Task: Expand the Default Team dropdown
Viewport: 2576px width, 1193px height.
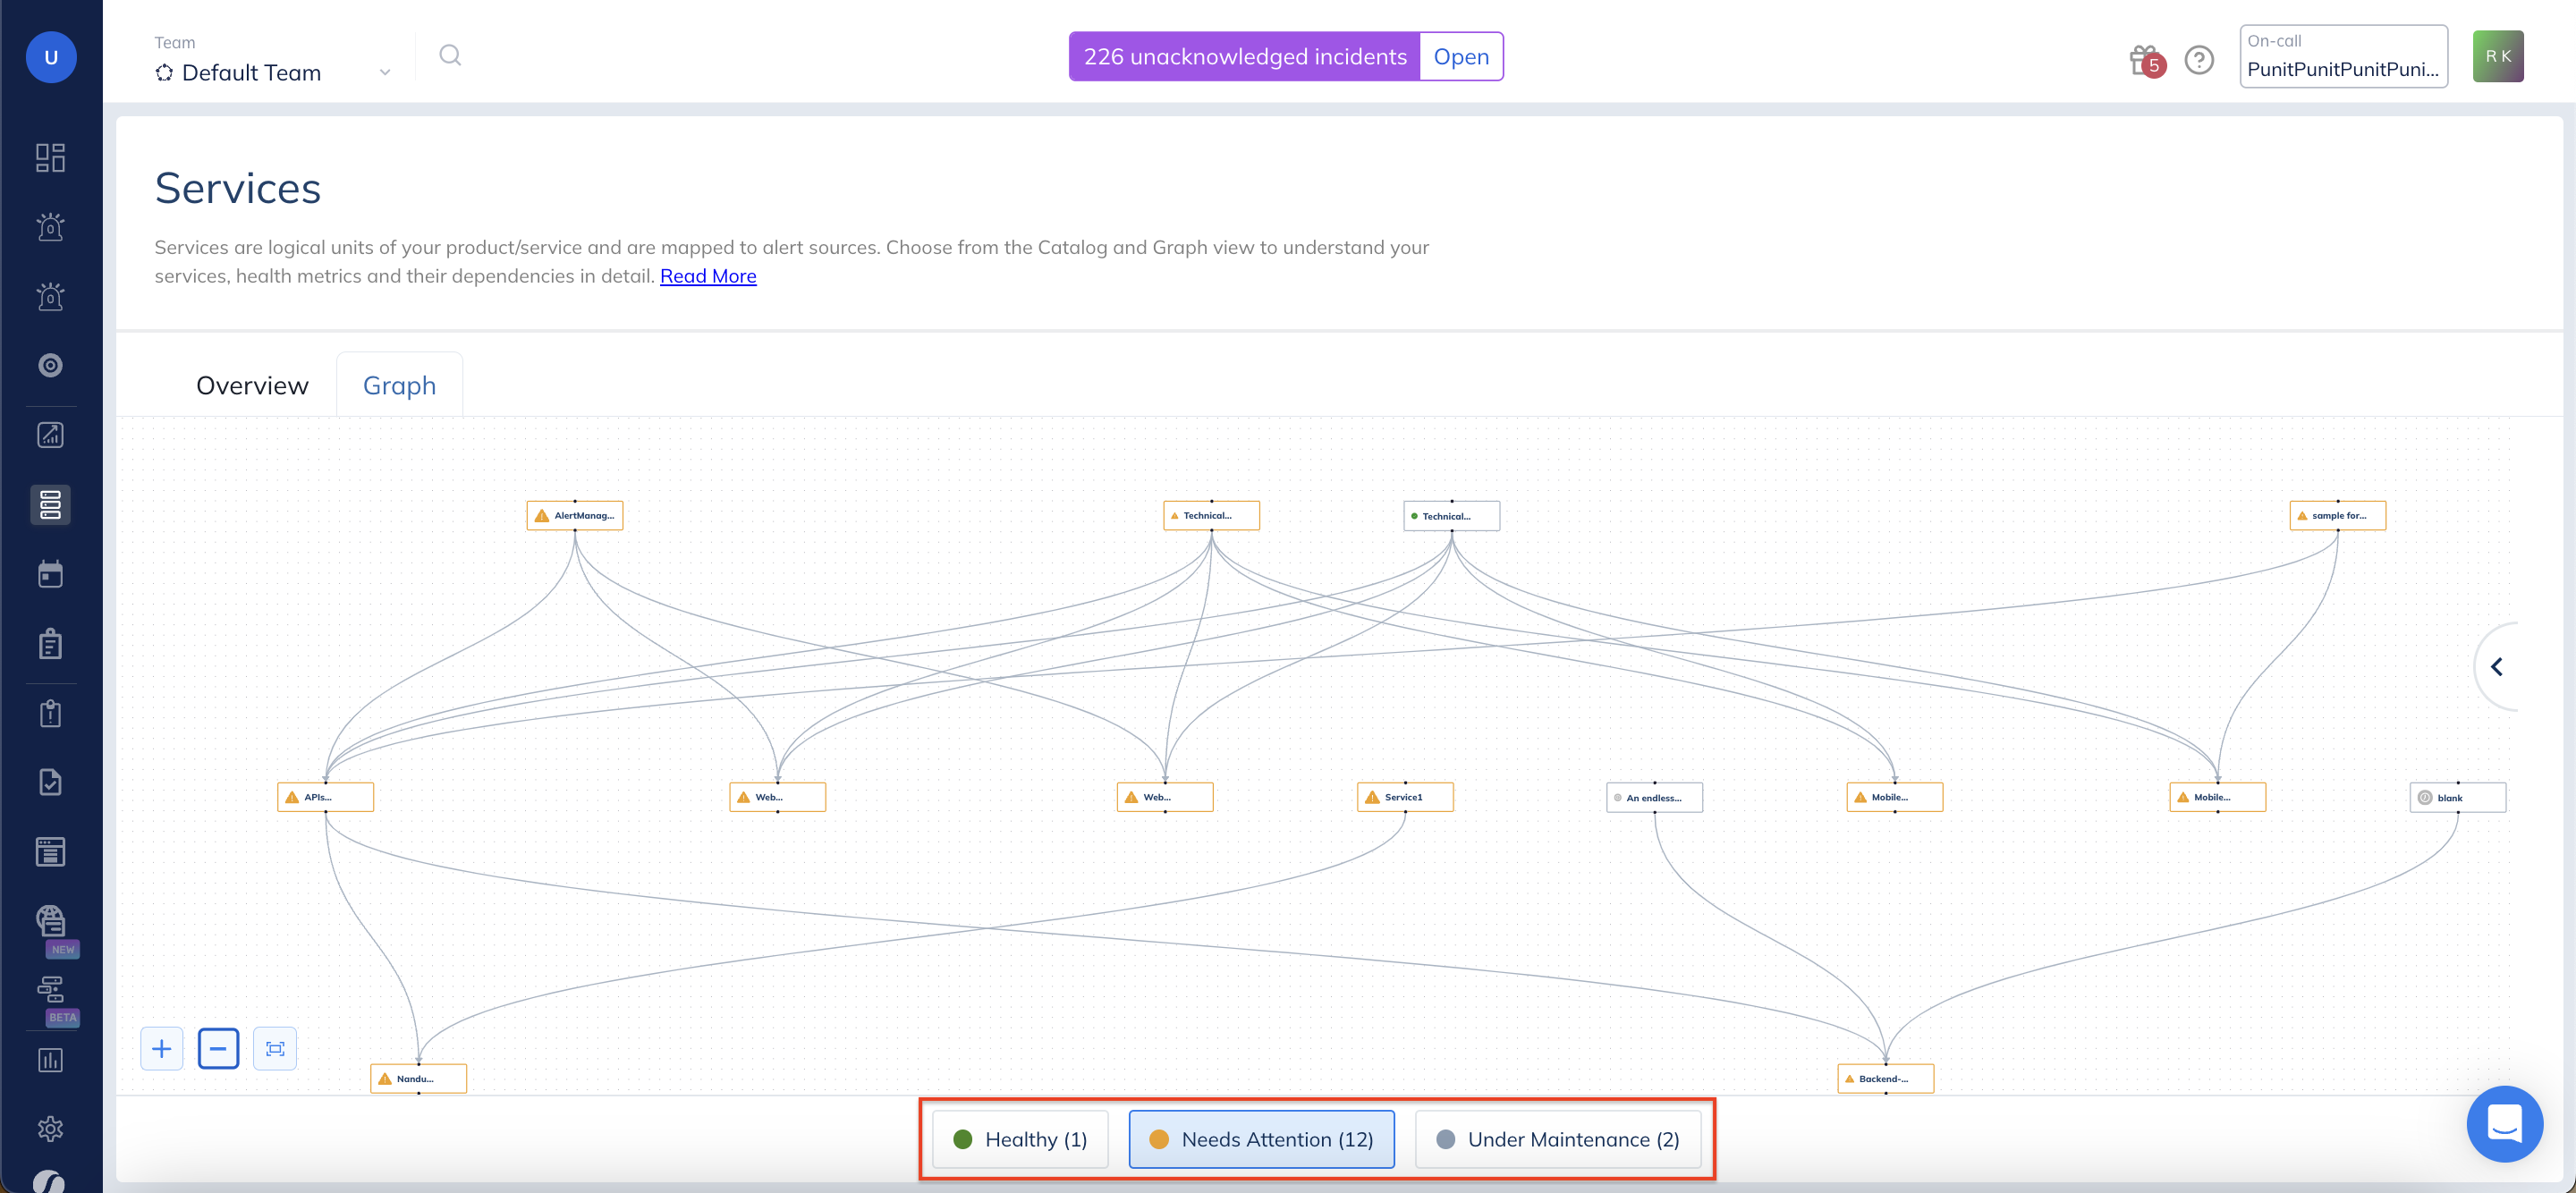Action: pos(272,72)
